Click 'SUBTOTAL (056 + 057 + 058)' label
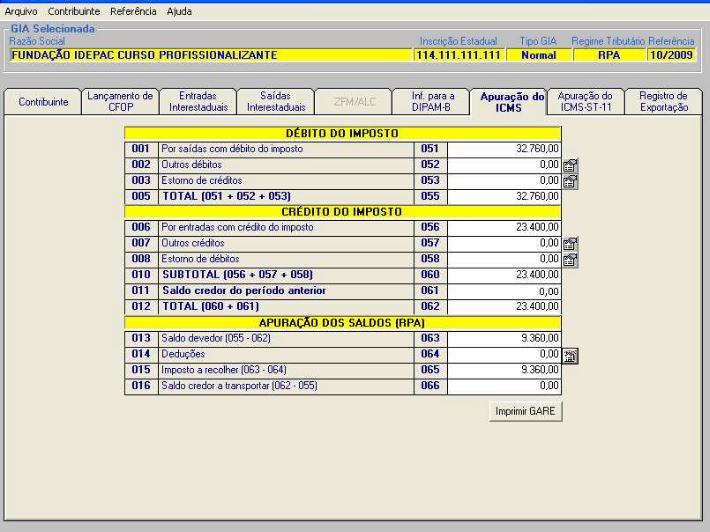Screen dimensions: 710x532 (238, 275)
